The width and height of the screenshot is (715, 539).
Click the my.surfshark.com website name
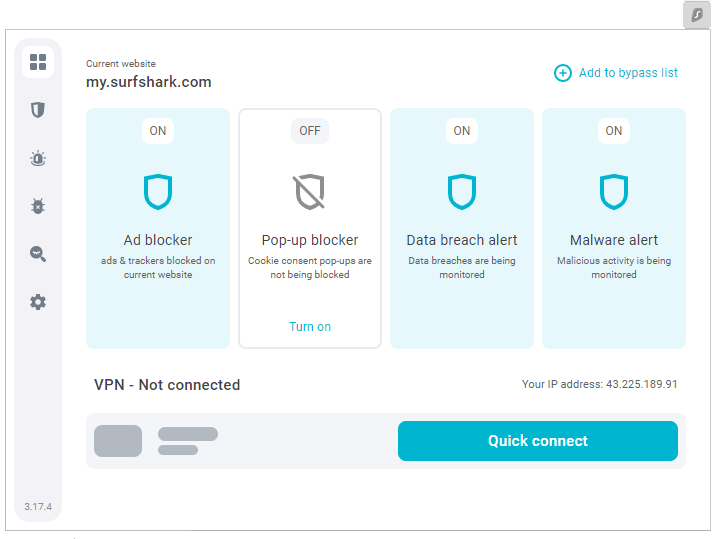[149, 82]
